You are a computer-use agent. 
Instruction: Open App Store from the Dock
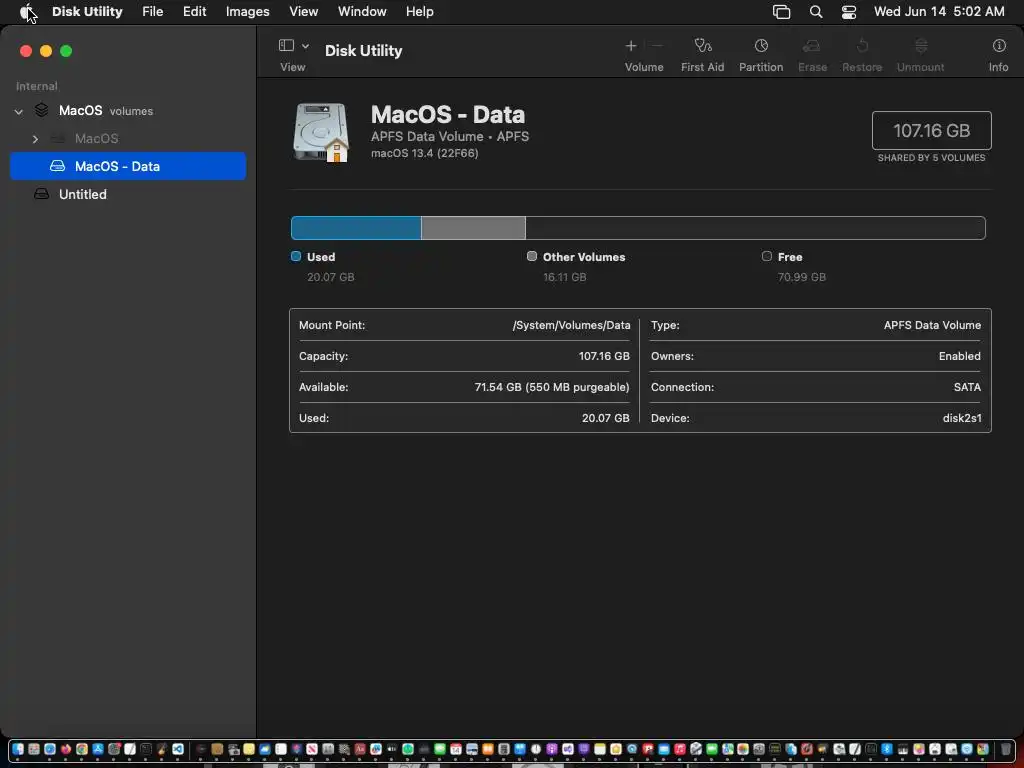98,749
